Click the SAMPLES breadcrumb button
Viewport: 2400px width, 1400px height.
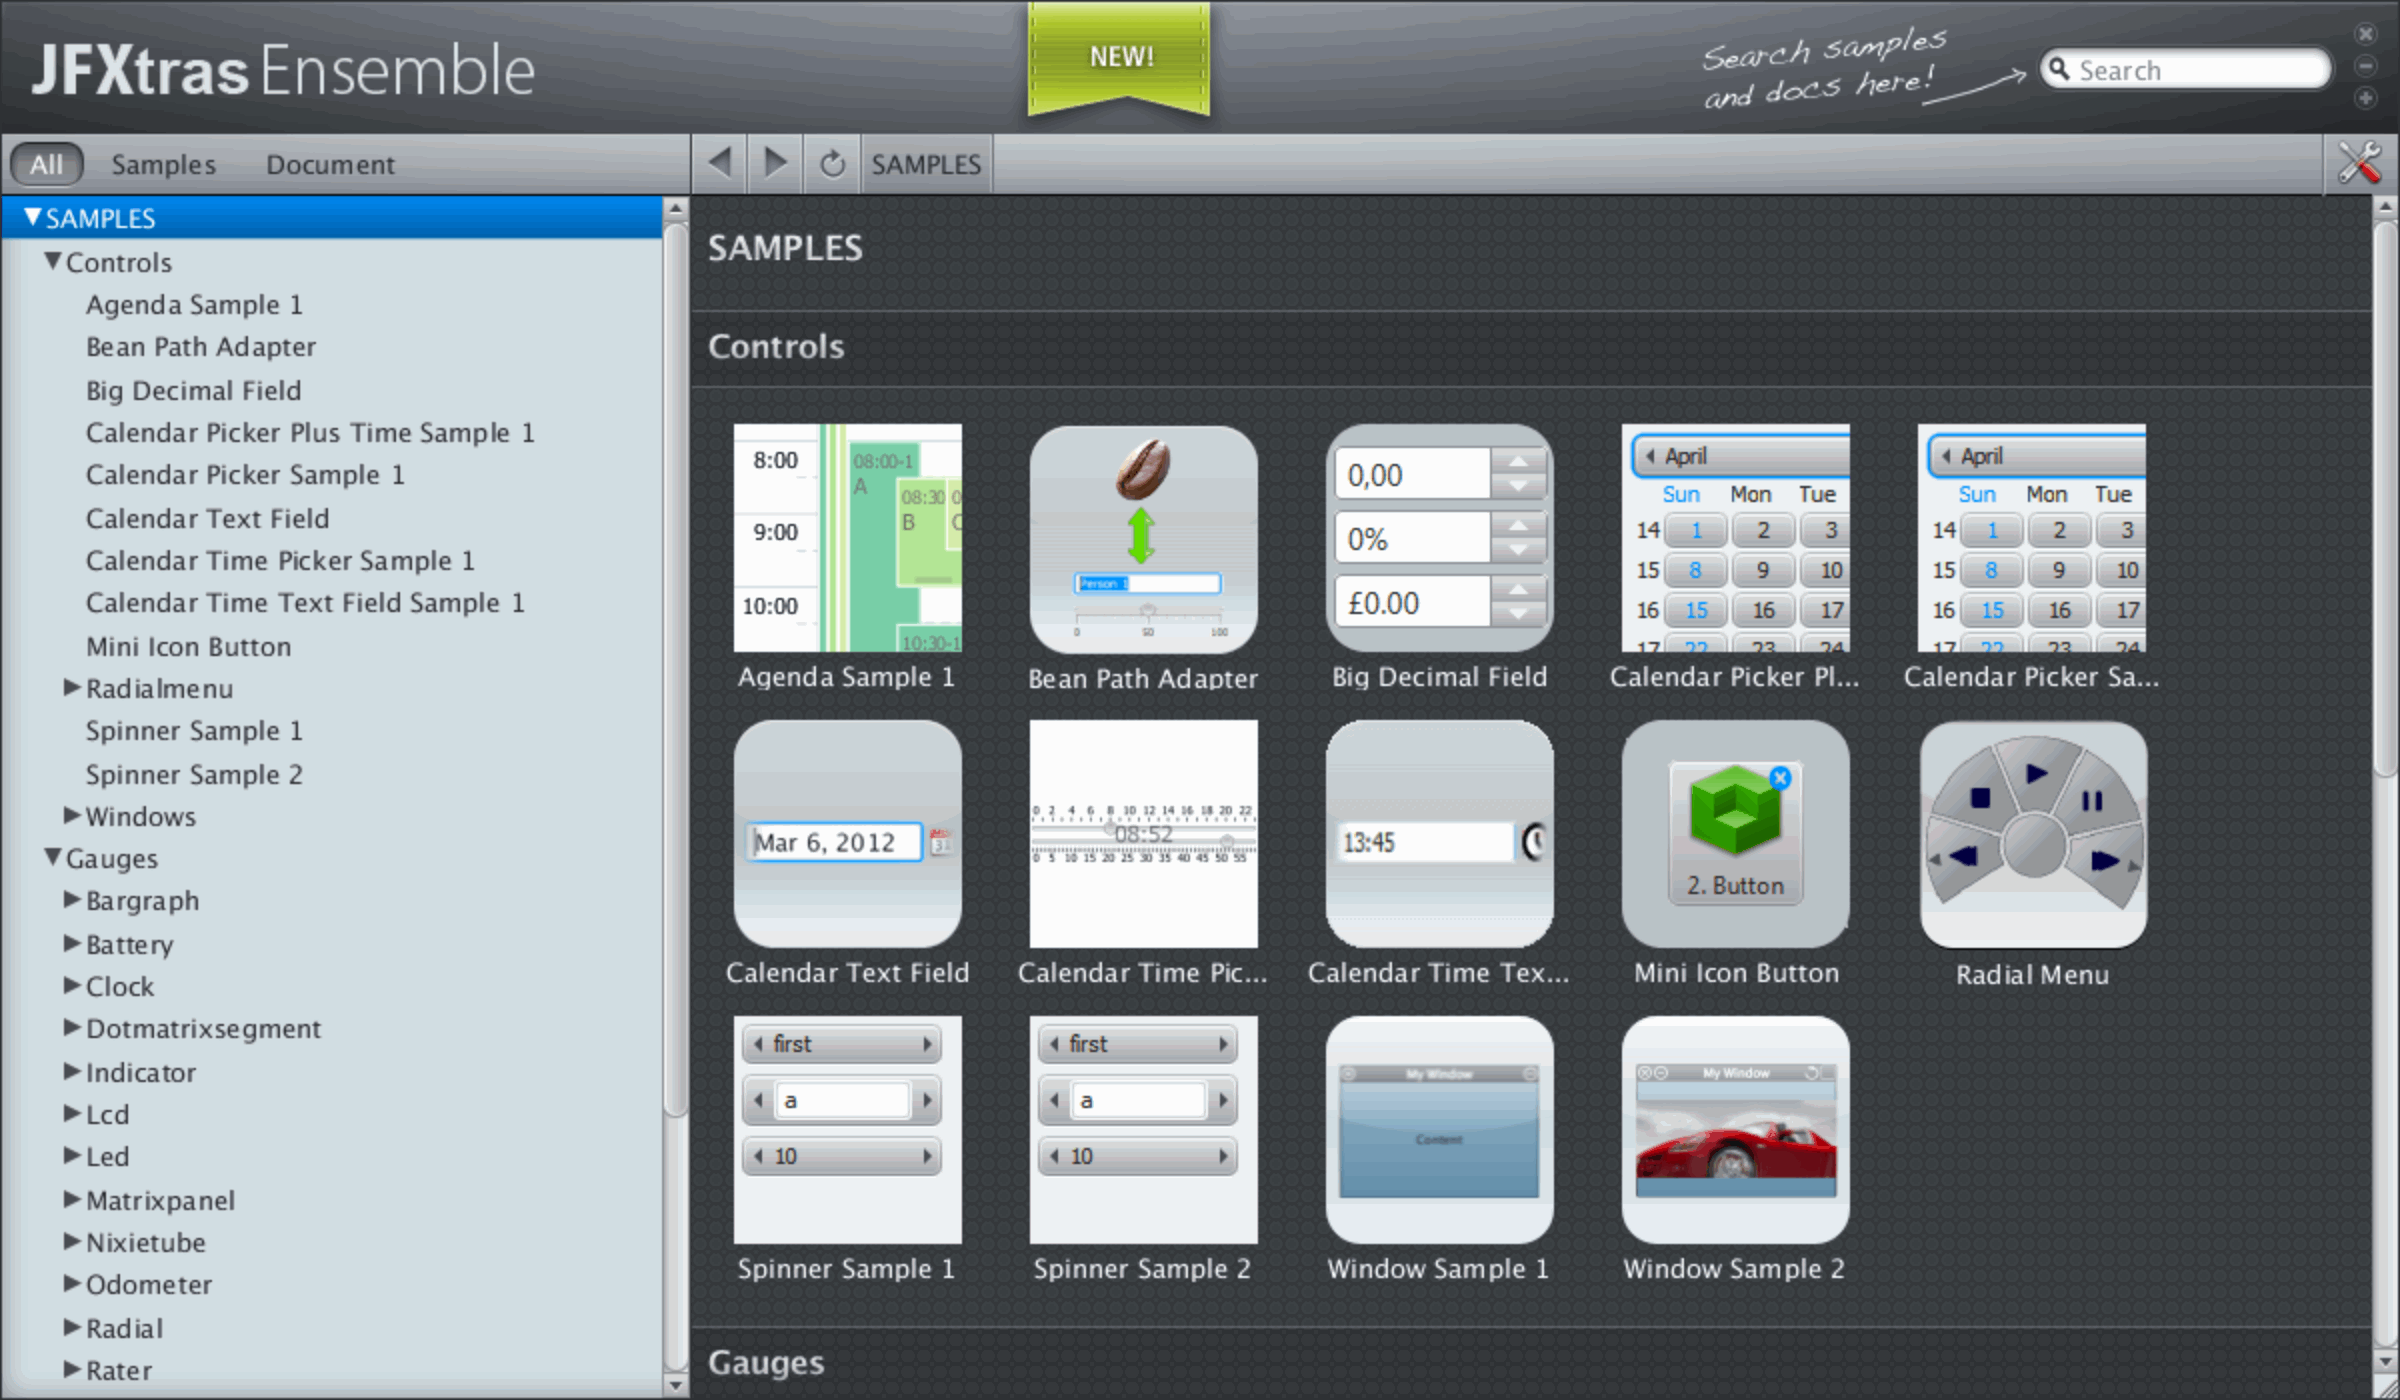[x=926, y=164]
